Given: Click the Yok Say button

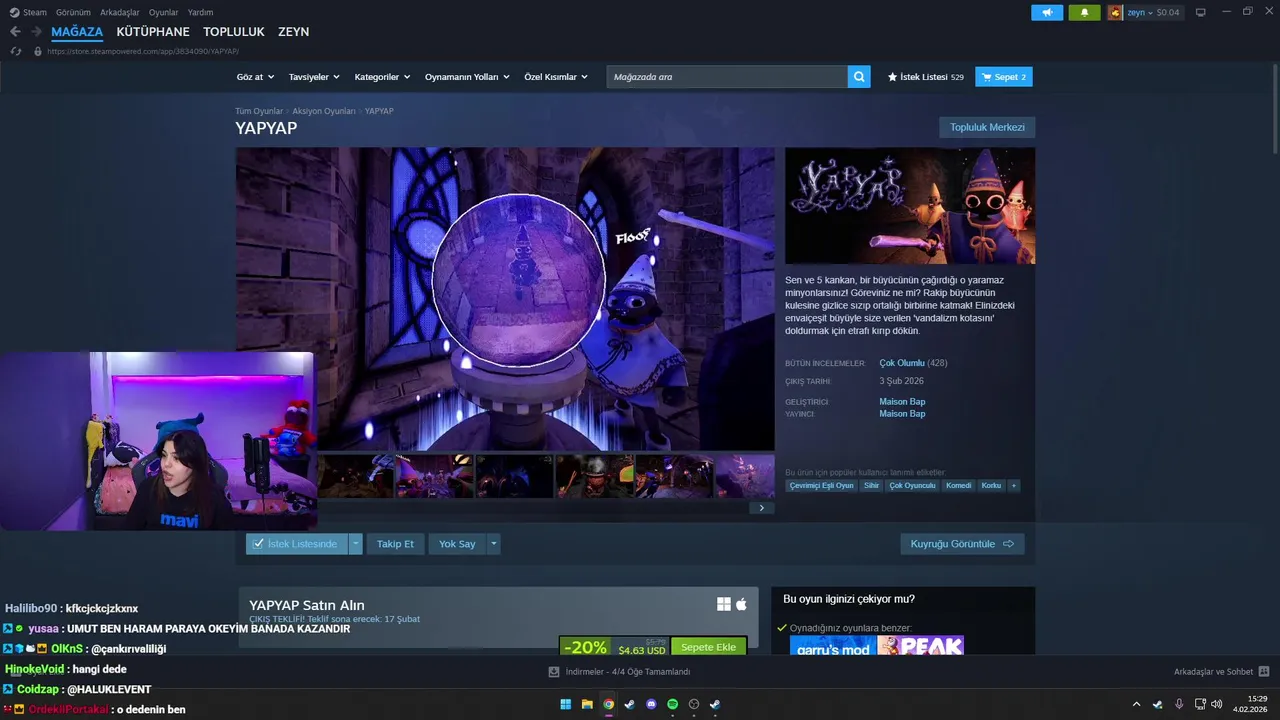Looking at the screenshot, I should [x=457, y=544].
